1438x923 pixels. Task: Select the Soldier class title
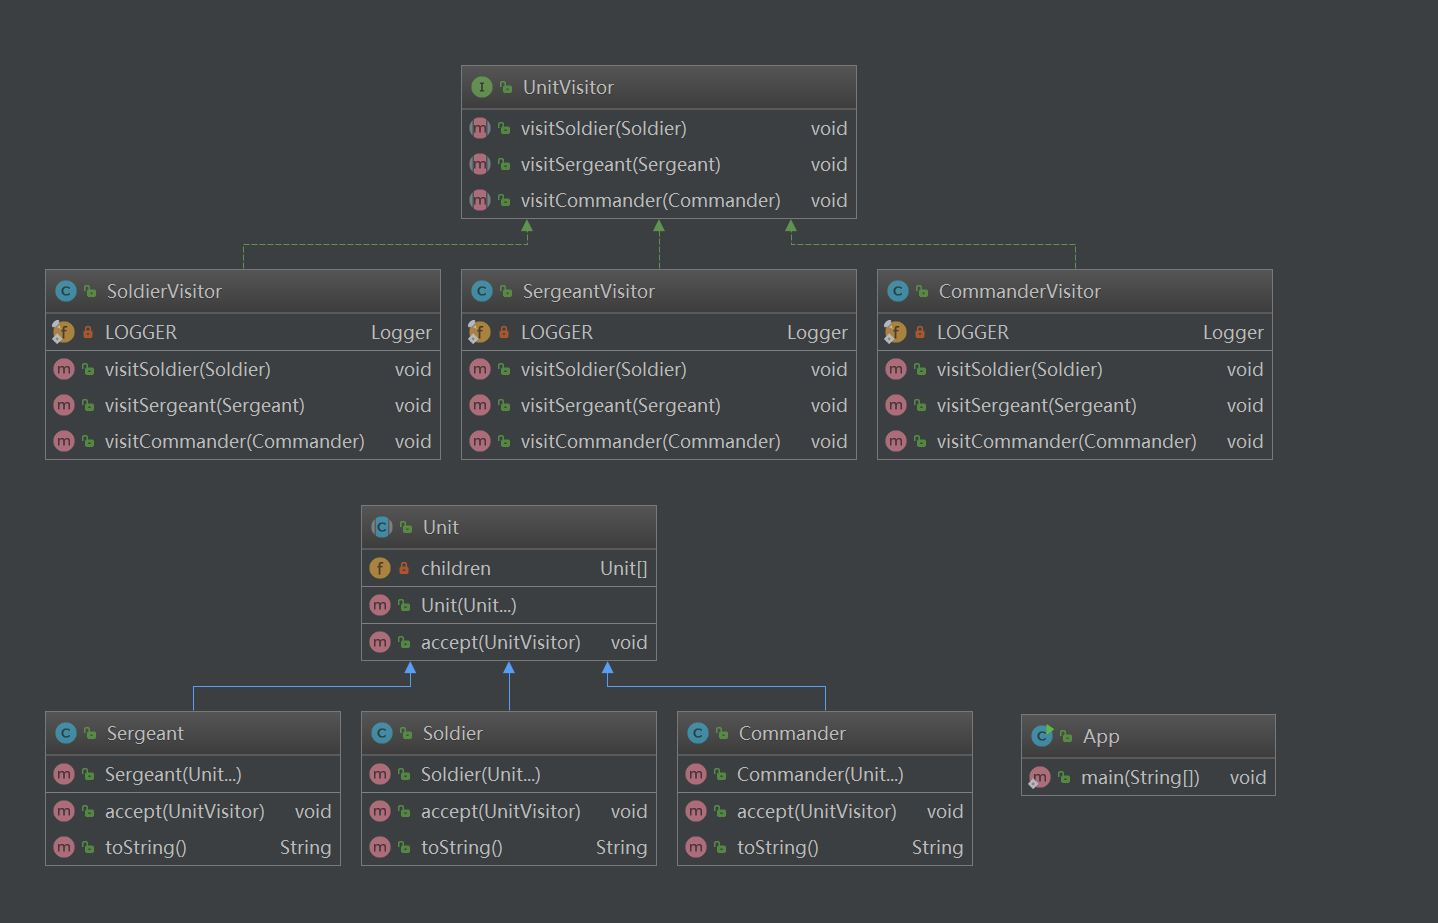[x=452, y=733]
